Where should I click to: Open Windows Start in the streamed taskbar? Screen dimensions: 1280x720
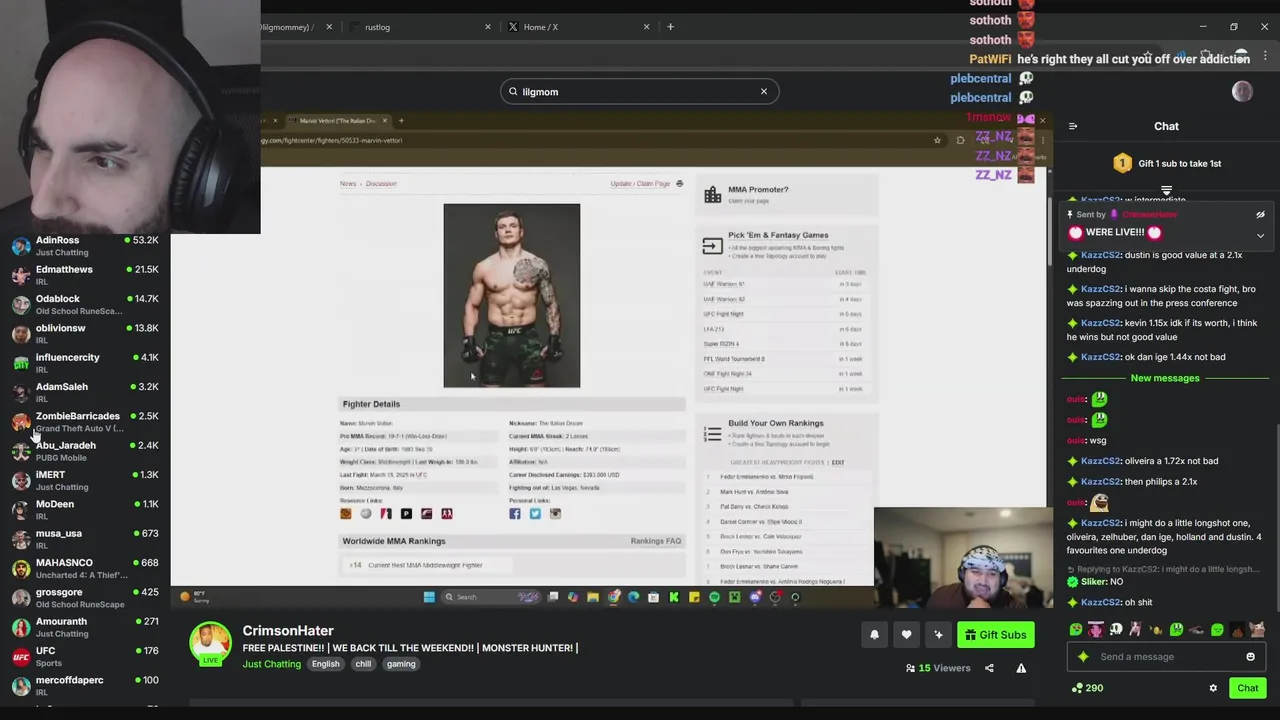[x=429, y=597]
